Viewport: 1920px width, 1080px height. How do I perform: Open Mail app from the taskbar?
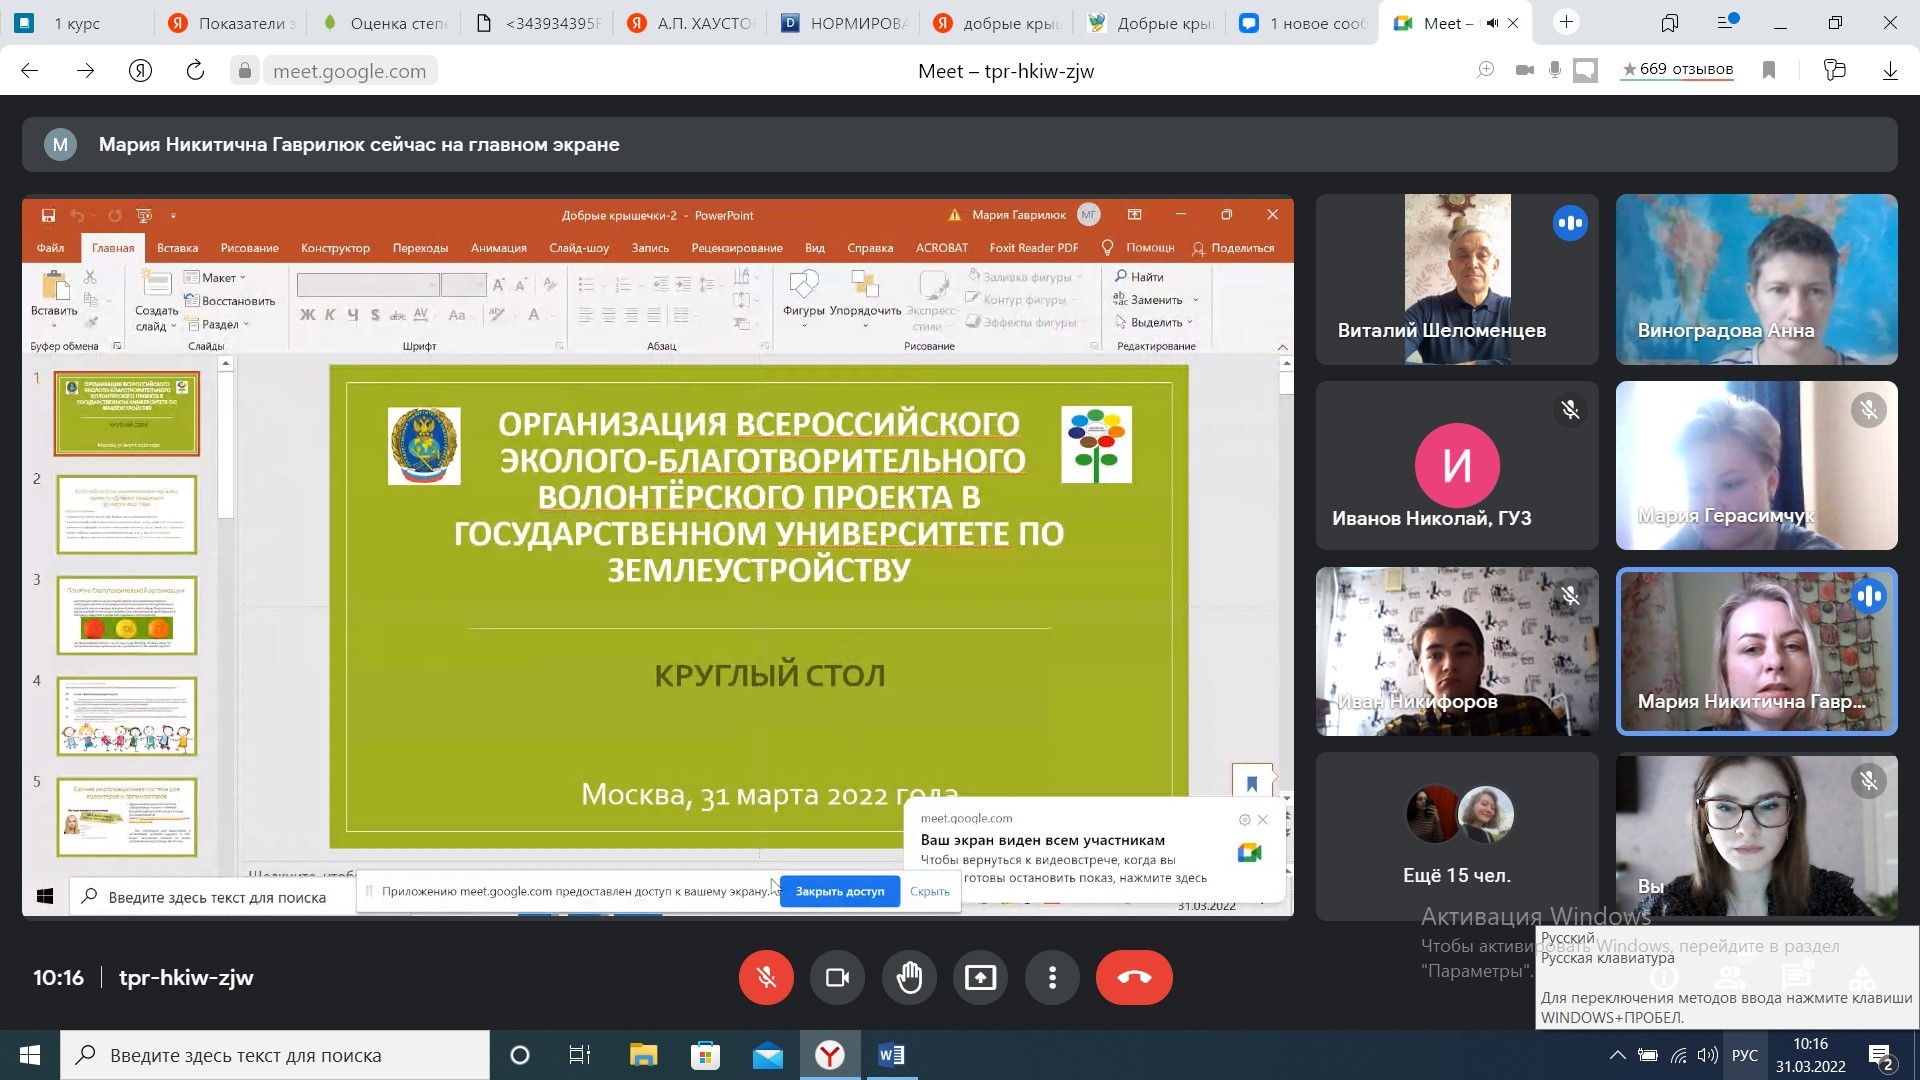(767, 1055)
